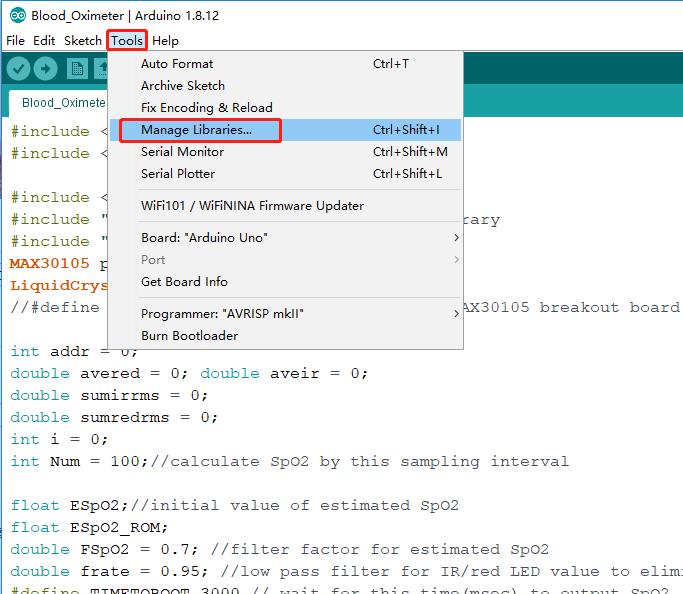Open the Edit menu
The image size is (683, 594).
[x=44, y=41]
